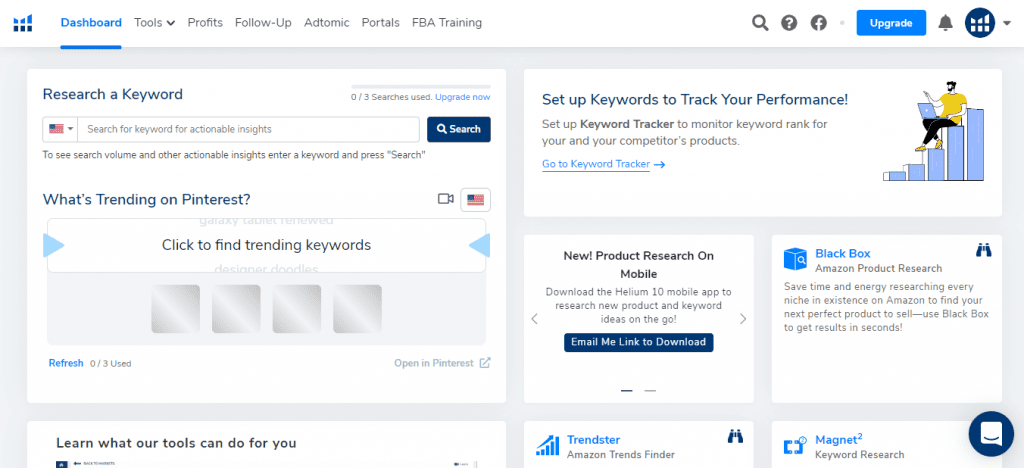1024x468 pixels.
Task: Click the Facebook icon in header
Action: 818,23
